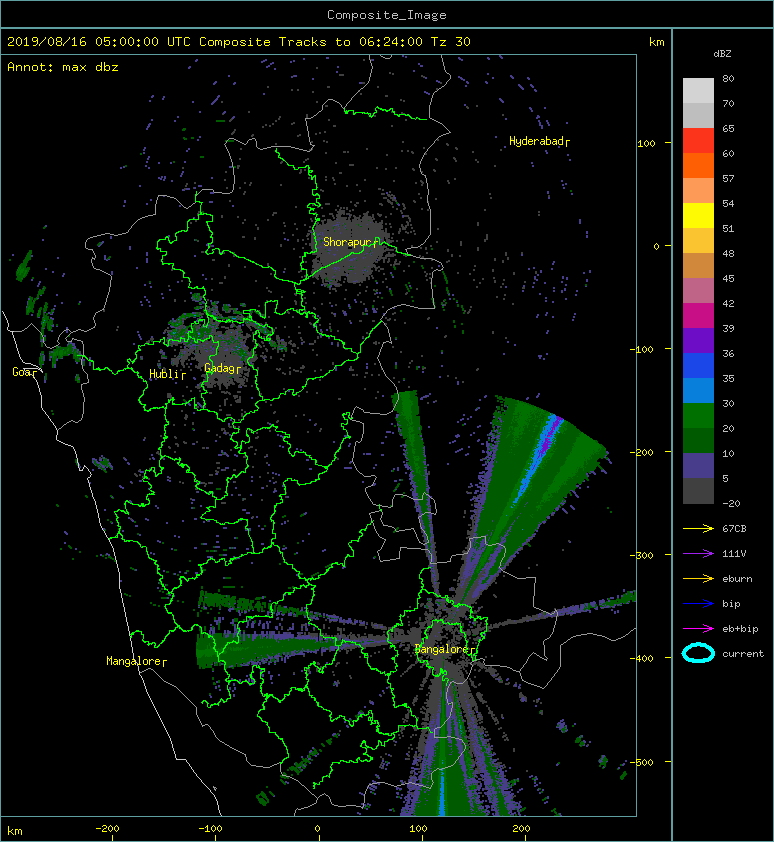Click the 'km' unit label at the bottom-left
Image resolution: width=774 pixels, height=842 pixels.
click(x=15, y=831)
